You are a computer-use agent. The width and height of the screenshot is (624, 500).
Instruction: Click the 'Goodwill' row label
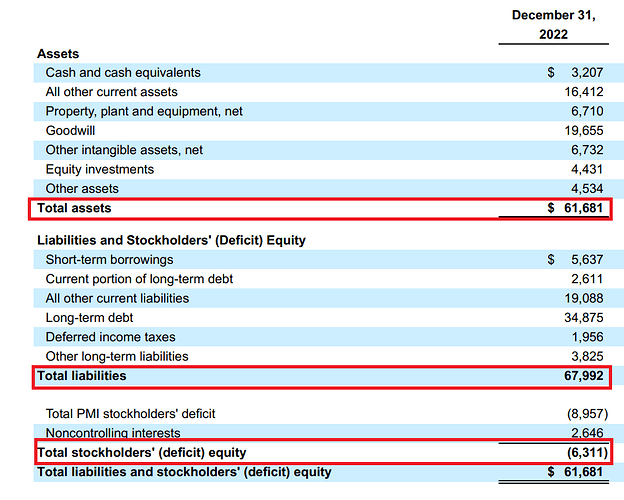pyautogui.click(x=70, y=131)
